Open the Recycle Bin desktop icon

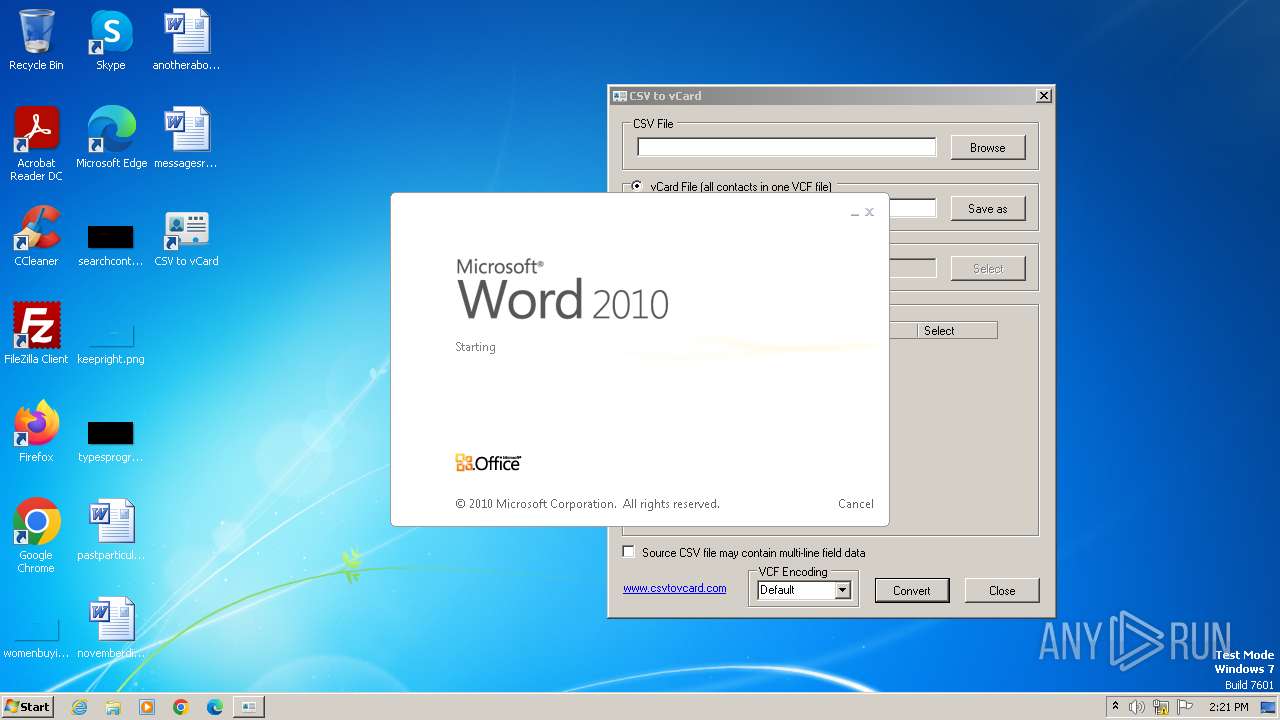click(36, 40)
